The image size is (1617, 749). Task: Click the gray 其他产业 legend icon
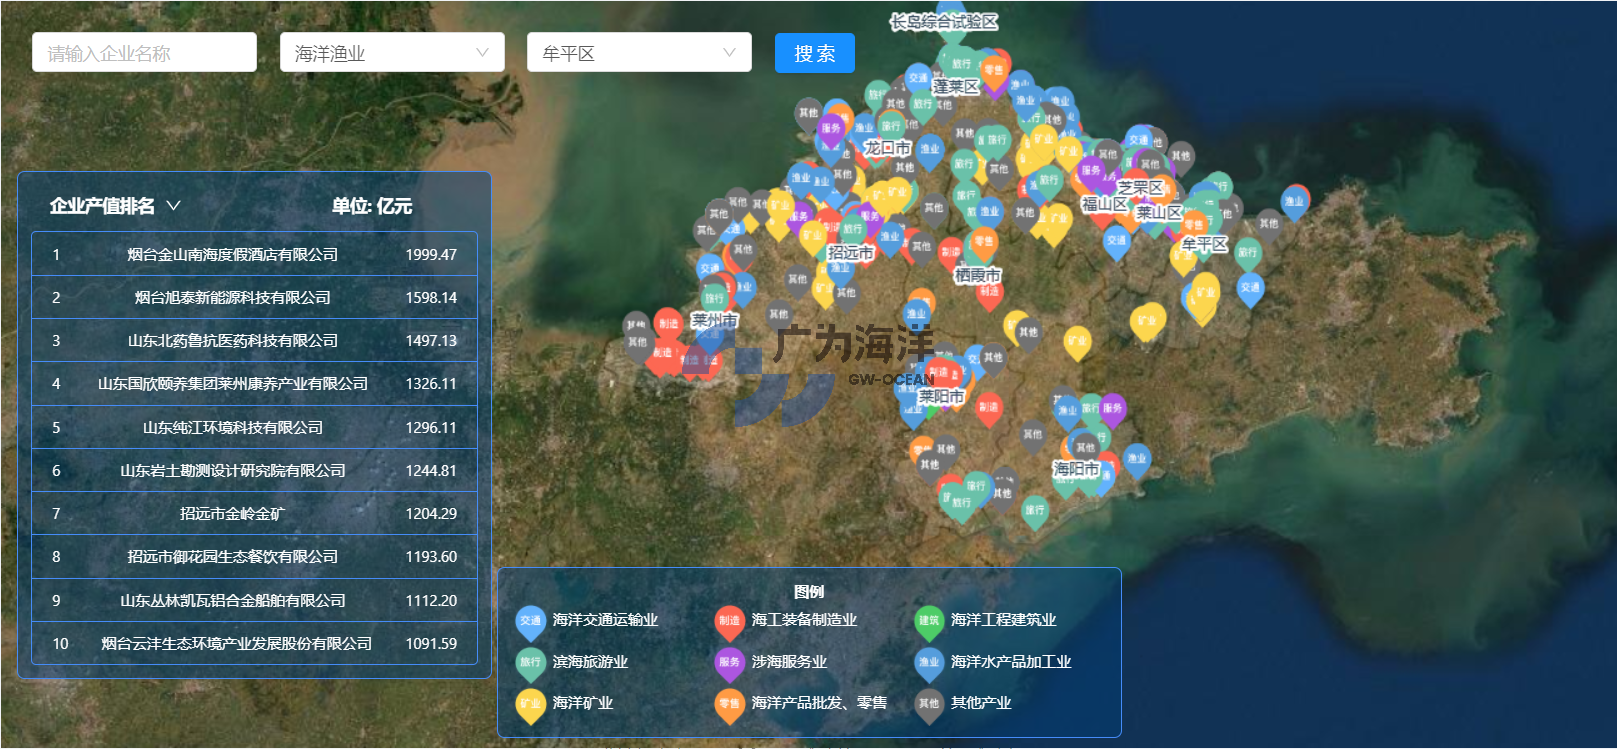pyautogui.click(x=929, y=703)
